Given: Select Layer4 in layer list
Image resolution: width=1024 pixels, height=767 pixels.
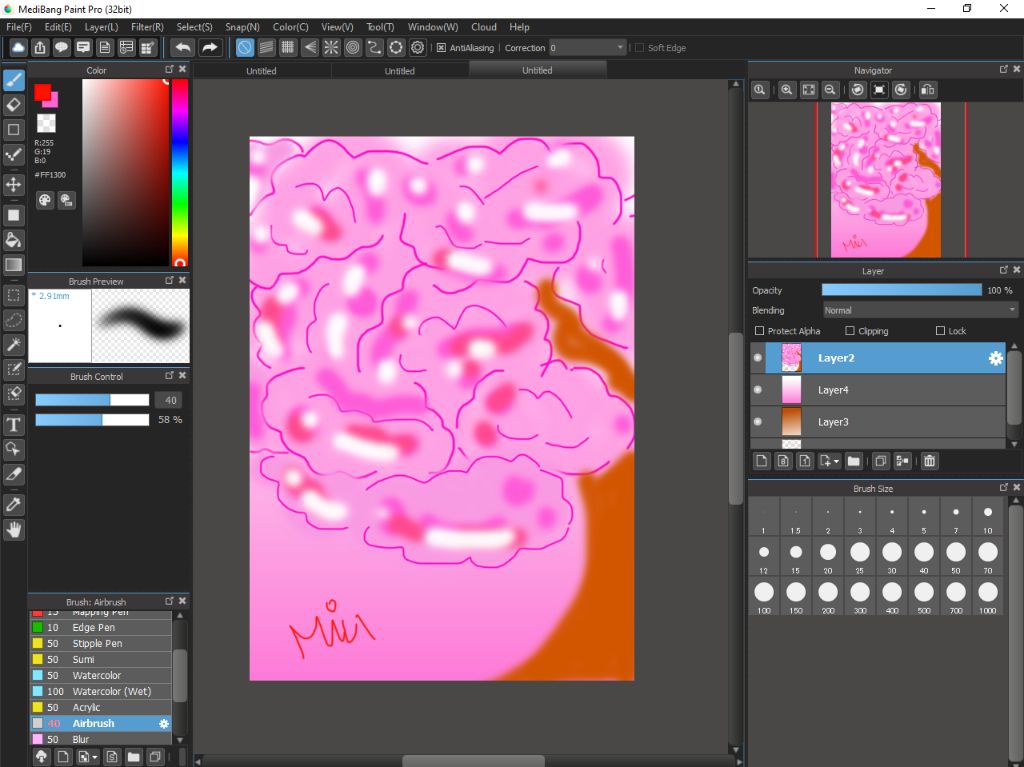Looking at the screenshot, I should [x=878, y=390].
